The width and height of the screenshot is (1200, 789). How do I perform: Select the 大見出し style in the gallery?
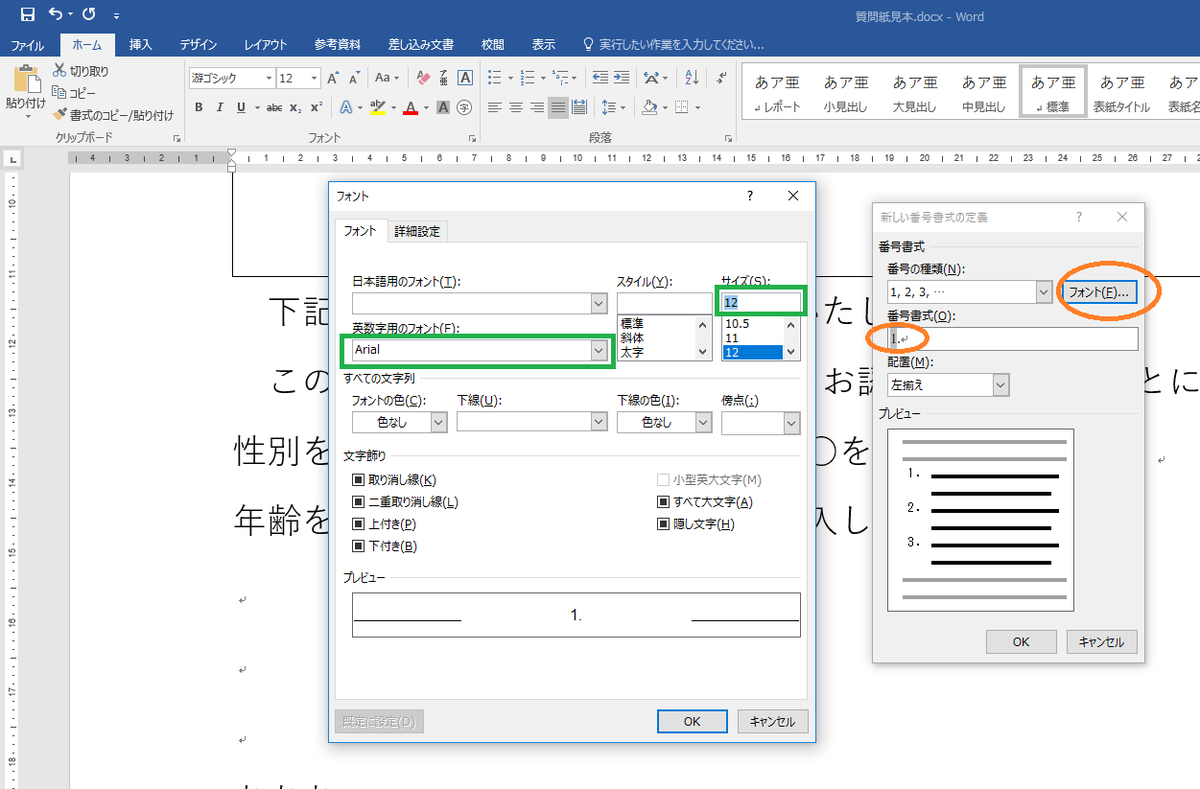pyautogui.click(x=915, y=92)
